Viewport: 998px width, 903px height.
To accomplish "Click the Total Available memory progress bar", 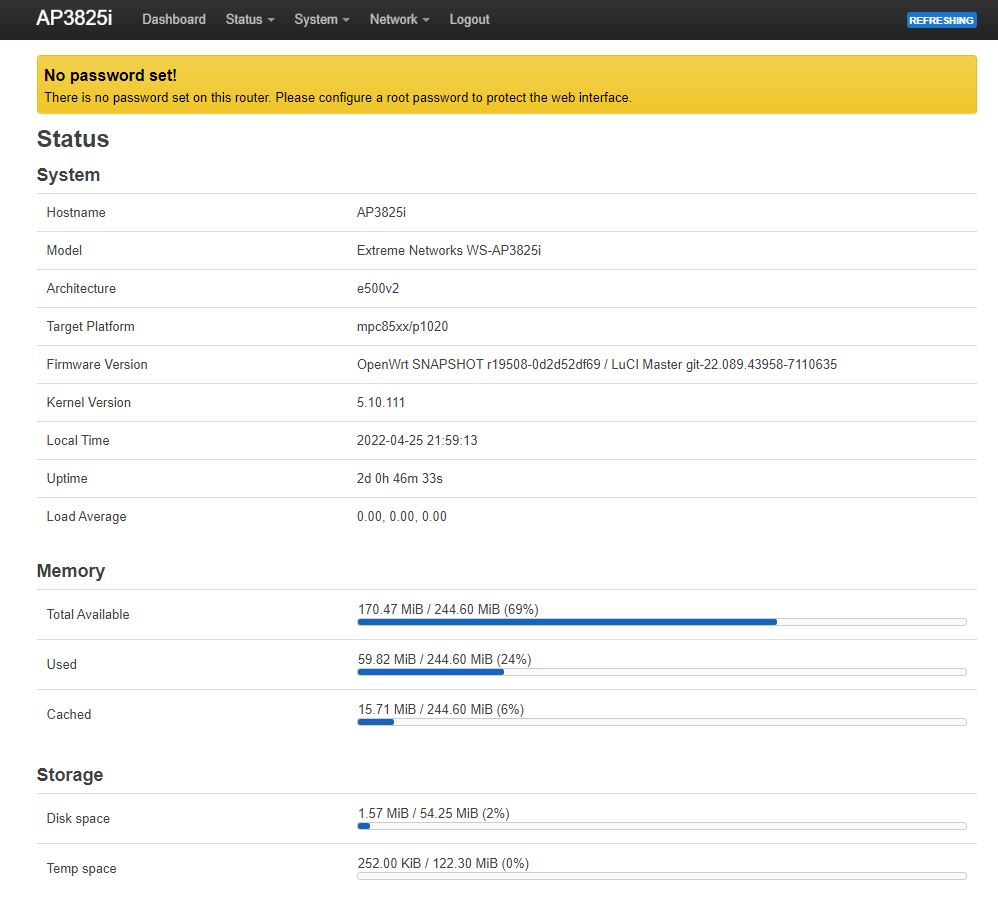I will 661,621.
